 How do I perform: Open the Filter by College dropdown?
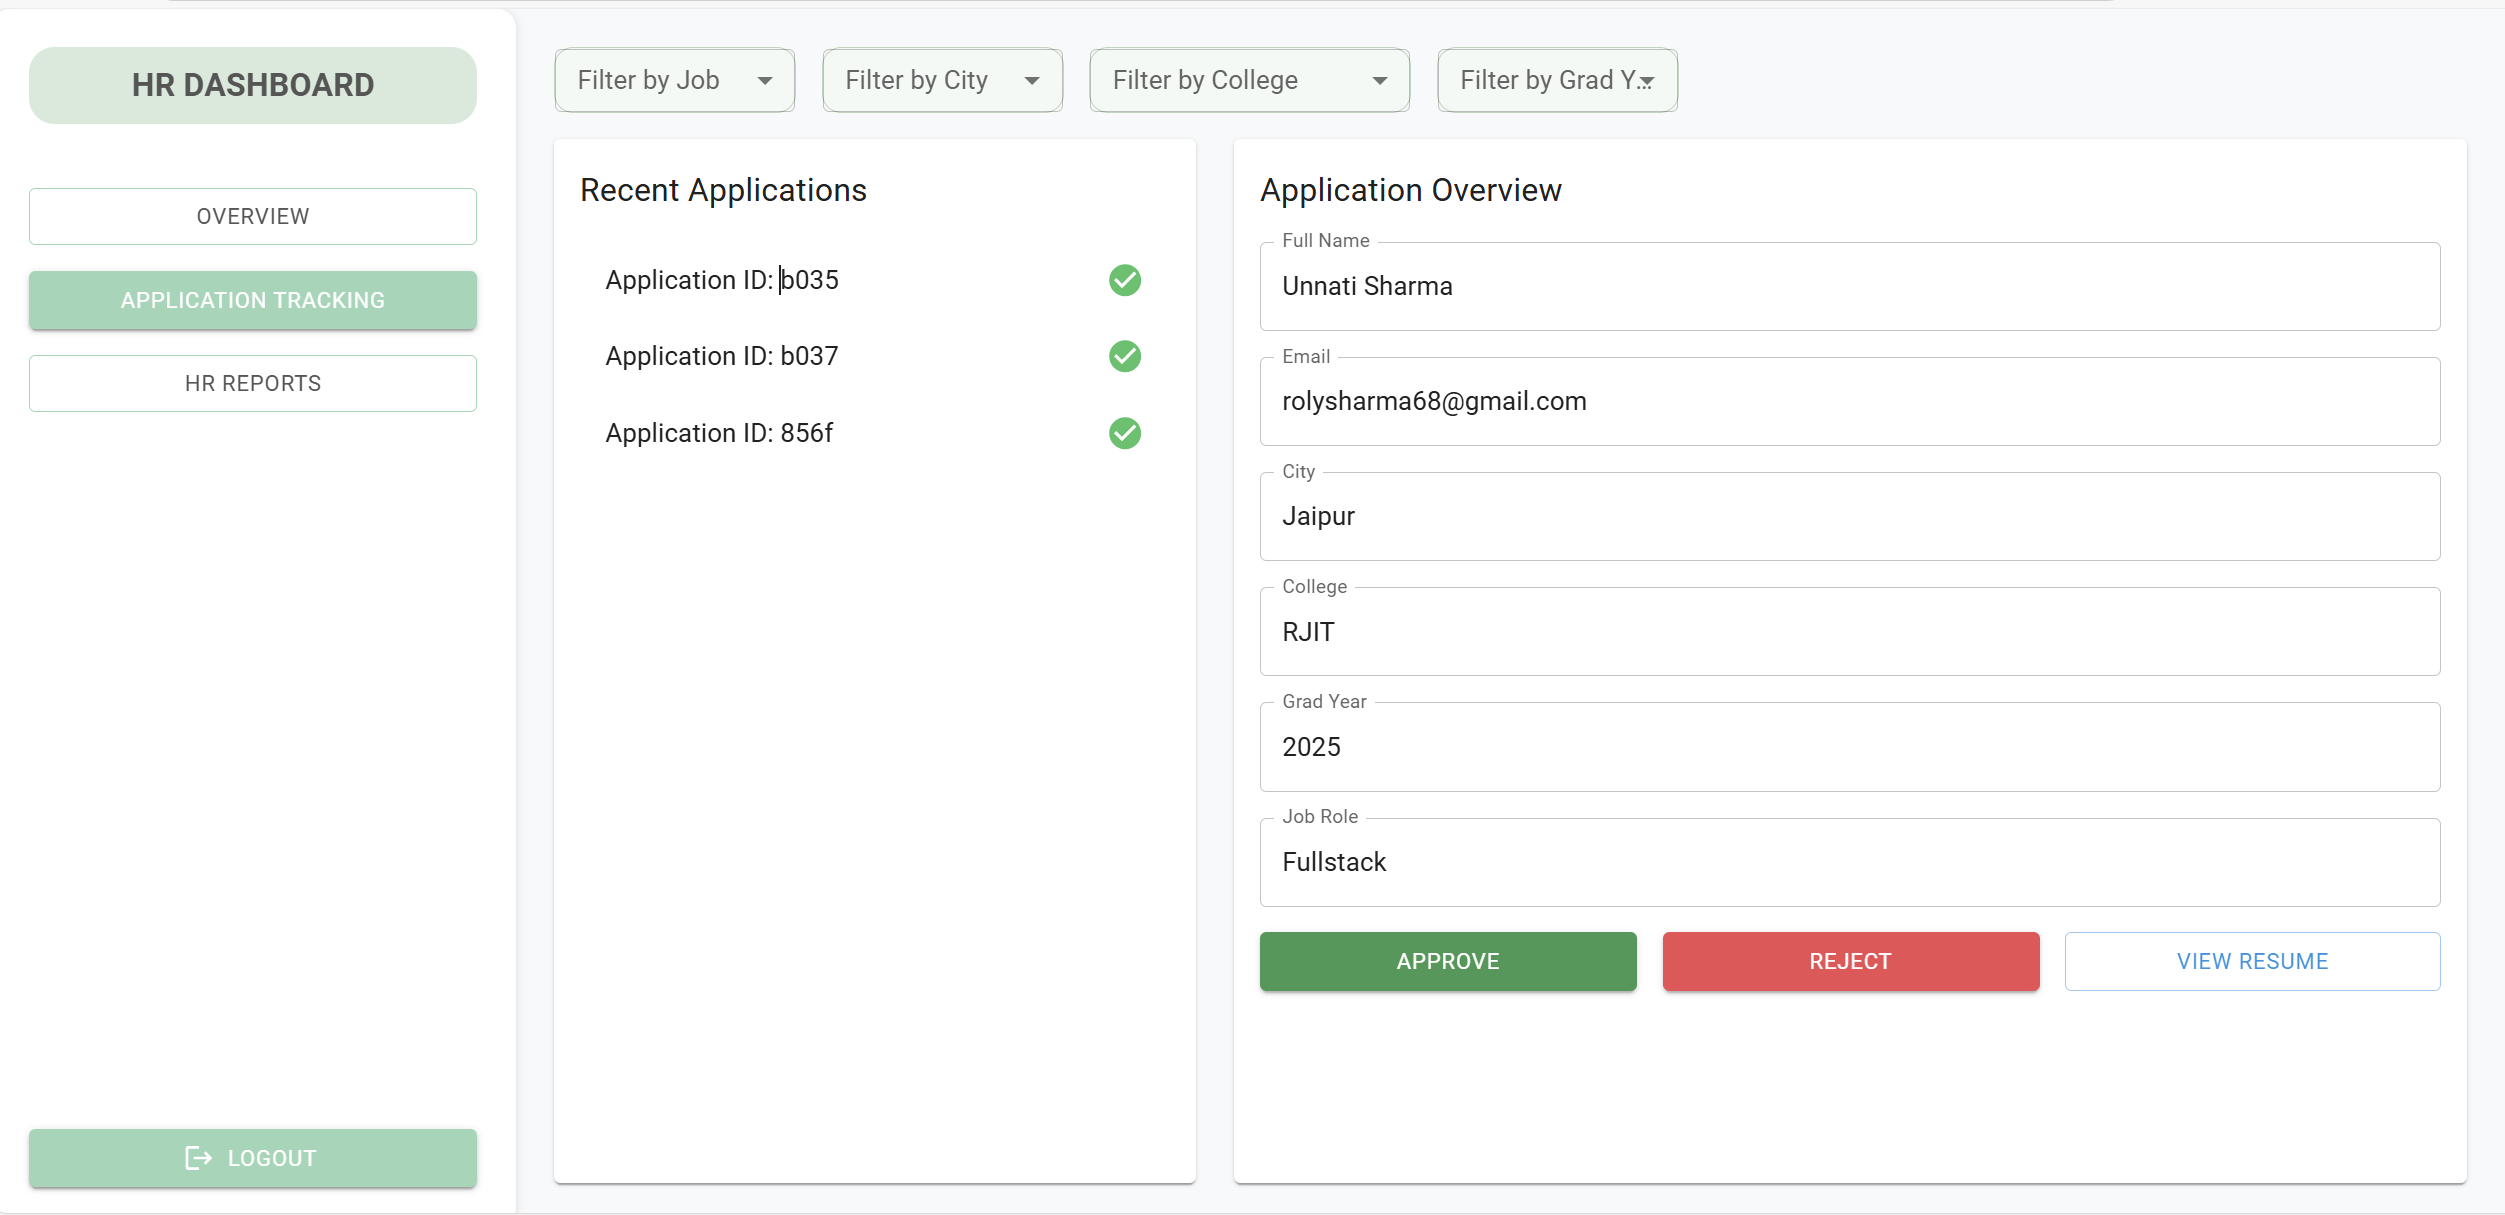point(1249,80)
